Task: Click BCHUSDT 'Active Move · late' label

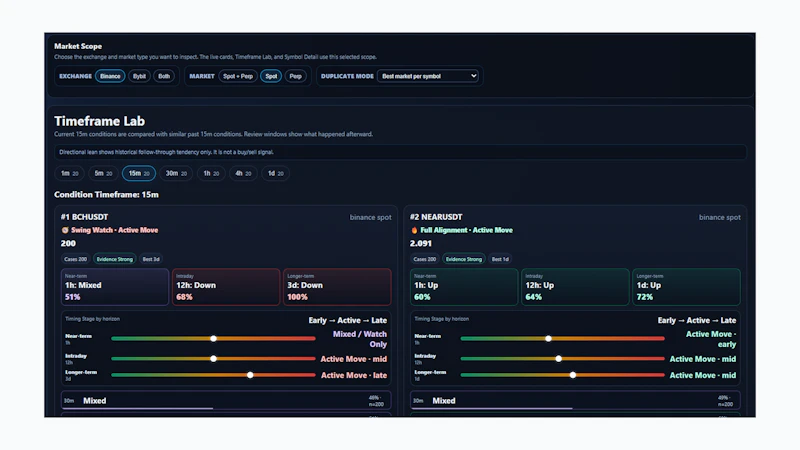Action: pos(354,375)
